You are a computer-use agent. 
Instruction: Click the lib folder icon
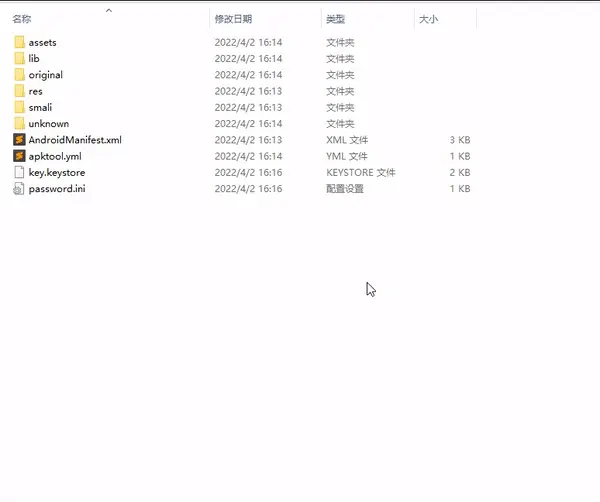point(19,59)
